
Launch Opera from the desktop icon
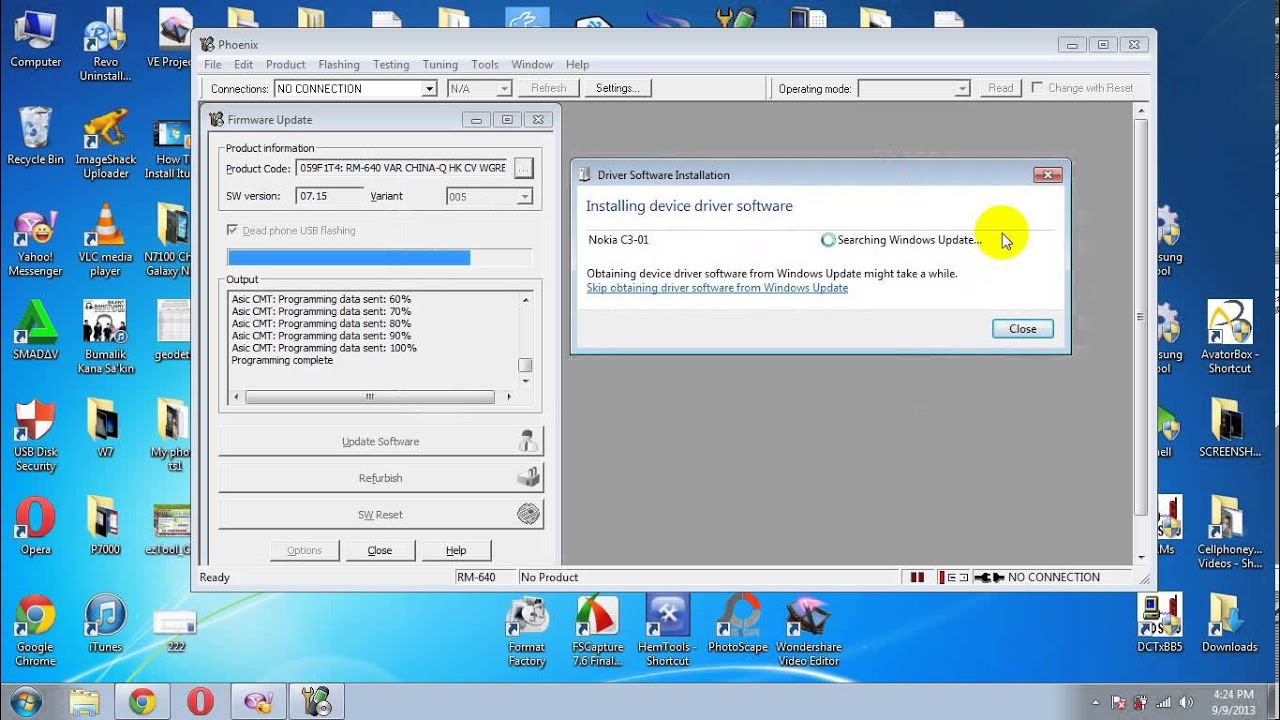35,526
